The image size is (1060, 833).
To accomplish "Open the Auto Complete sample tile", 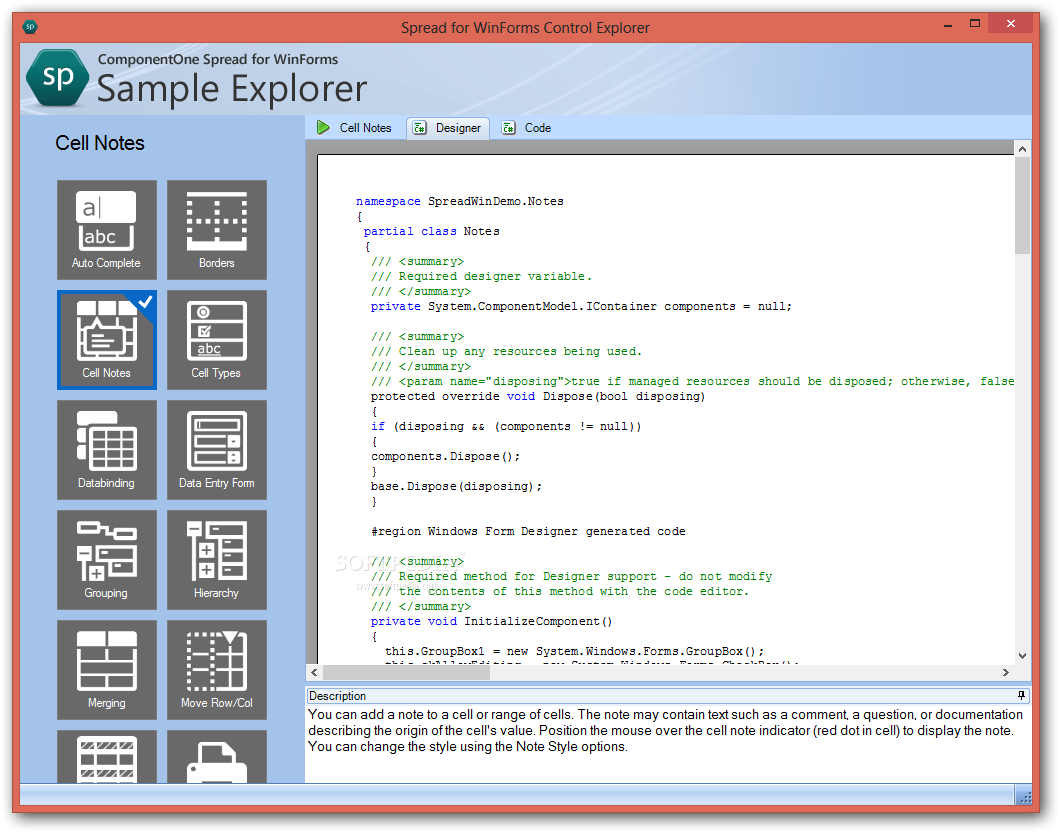I will (107, 230).
